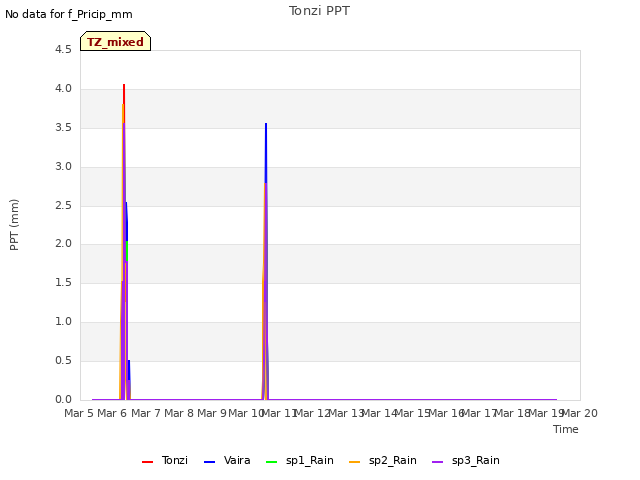
Task: Click the 3.5 y-axis tick label
Action: (63, 128)
